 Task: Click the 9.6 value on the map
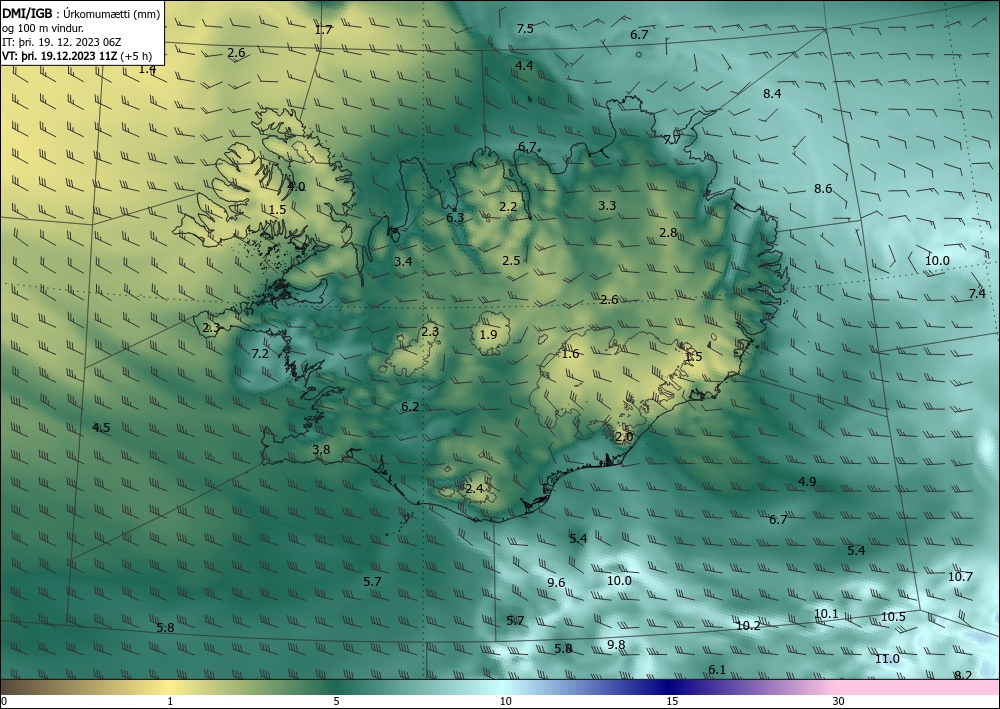[556, 582]
